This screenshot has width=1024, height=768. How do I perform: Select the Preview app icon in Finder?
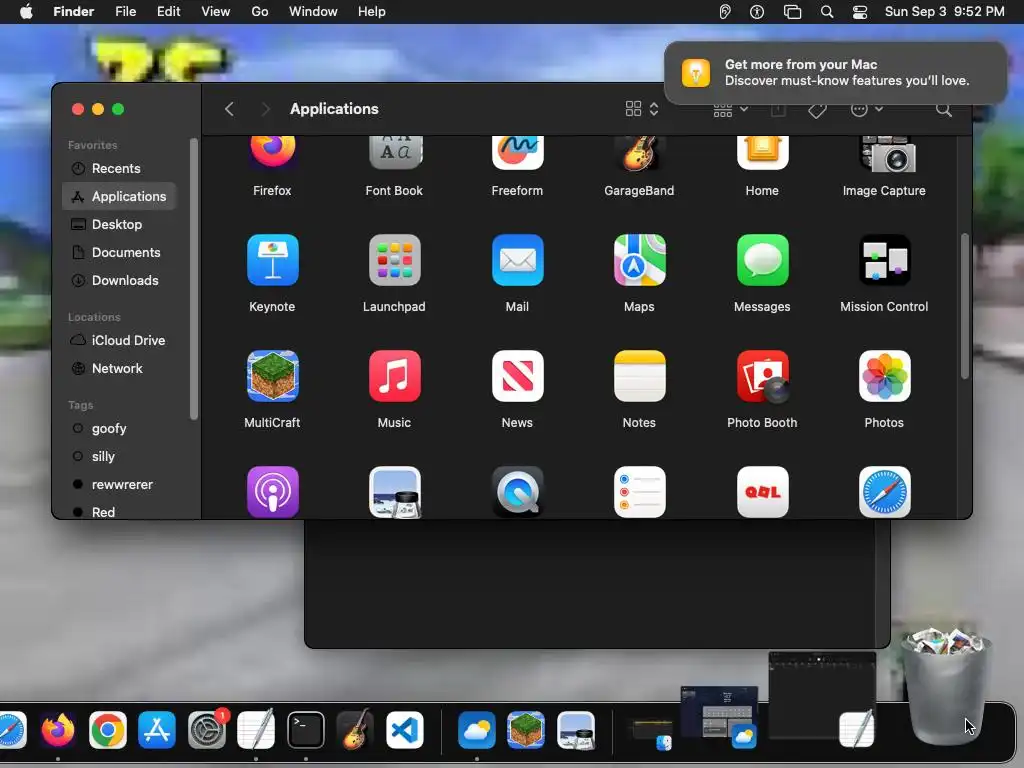pos(394,492)
